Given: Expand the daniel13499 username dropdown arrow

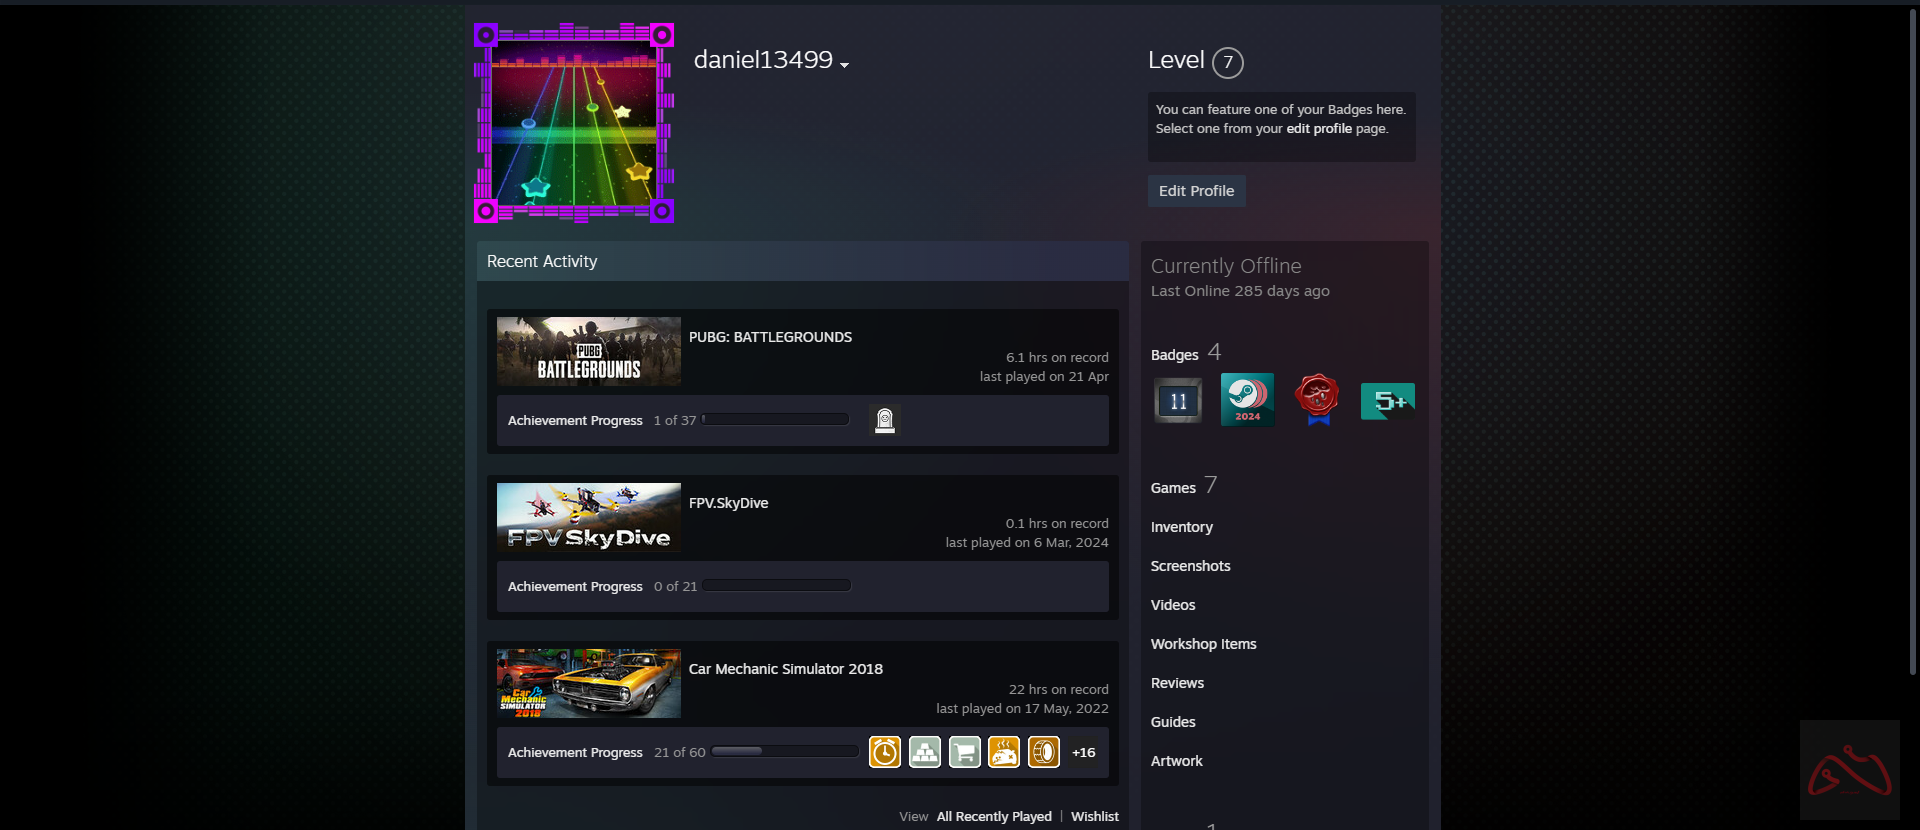Looking at the screenshot, I should [x=845, y=65].
